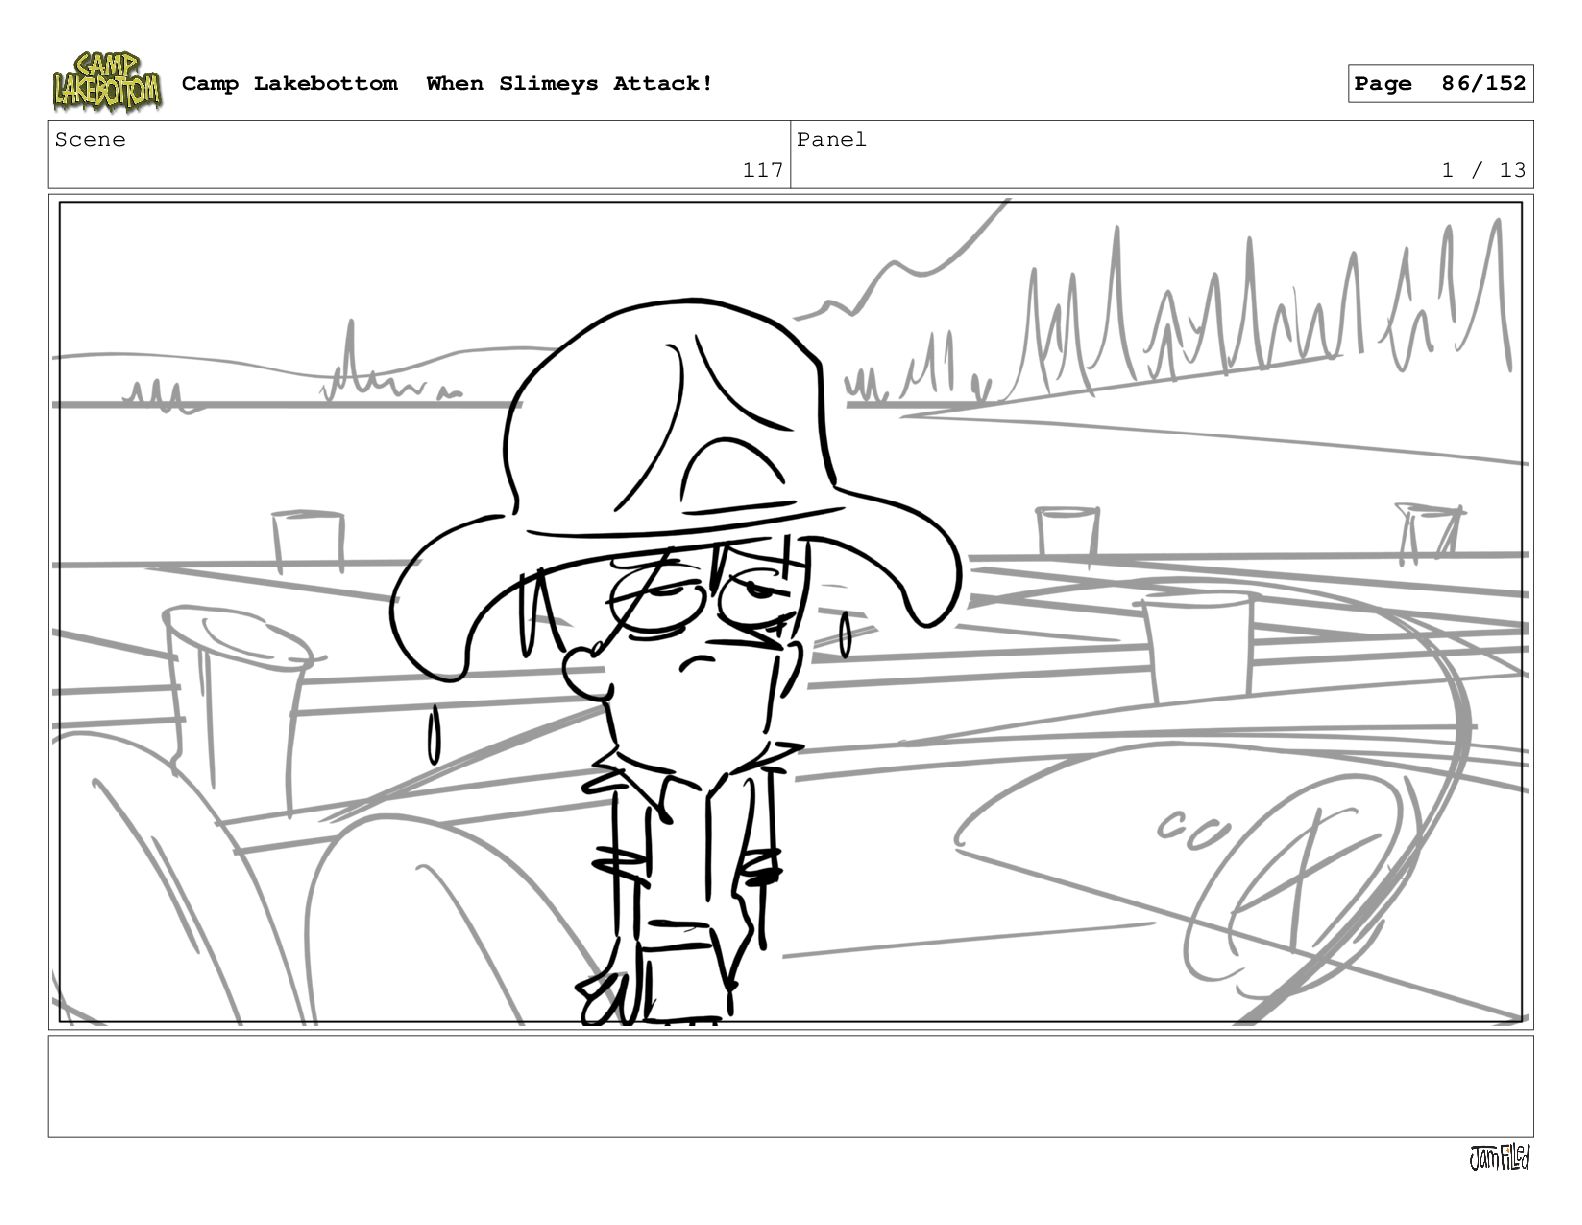Click panel count '1 / 13'
The height and width of the screenshot is (1225, 1582).
pyautogui.click(x=1484, y=170)
